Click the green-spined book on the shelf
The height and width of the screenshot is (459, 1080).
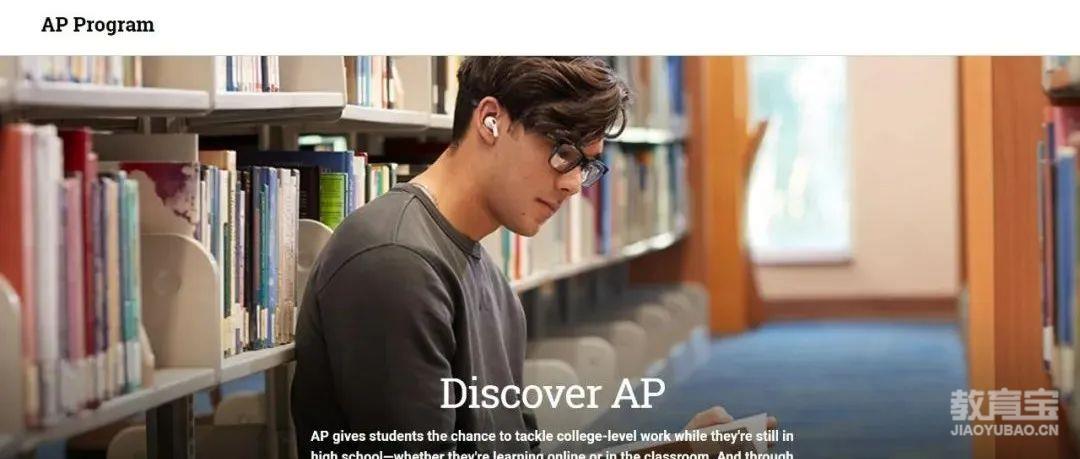pos(332,198)
